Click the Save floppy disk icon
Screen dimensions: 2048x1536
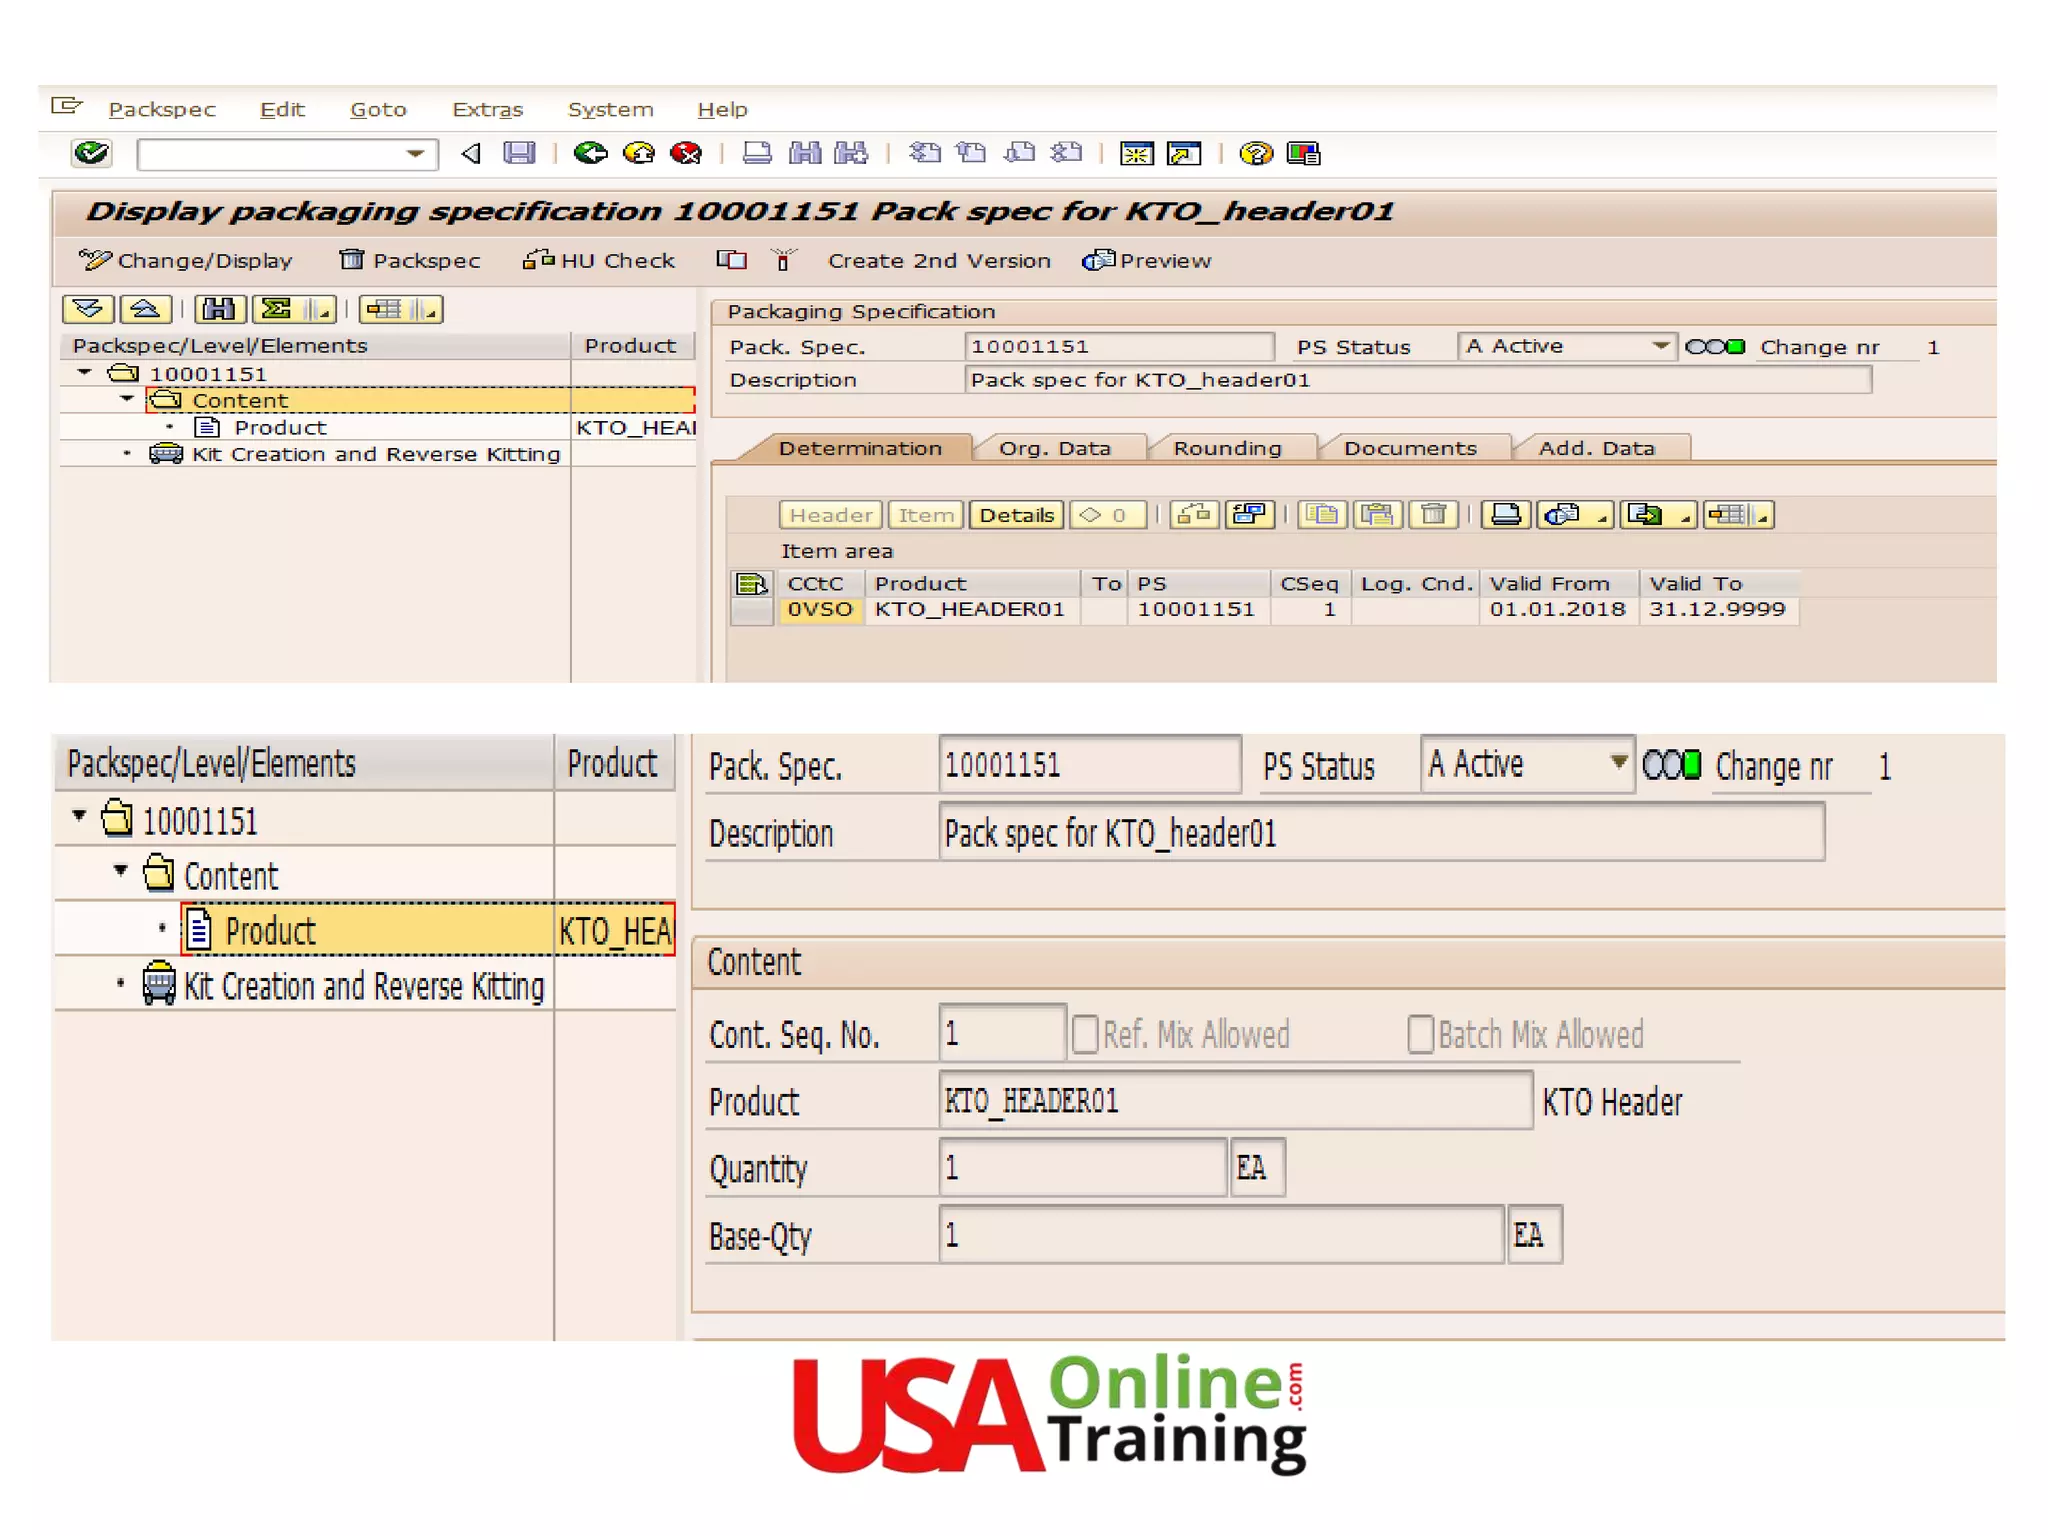point(519,153)
